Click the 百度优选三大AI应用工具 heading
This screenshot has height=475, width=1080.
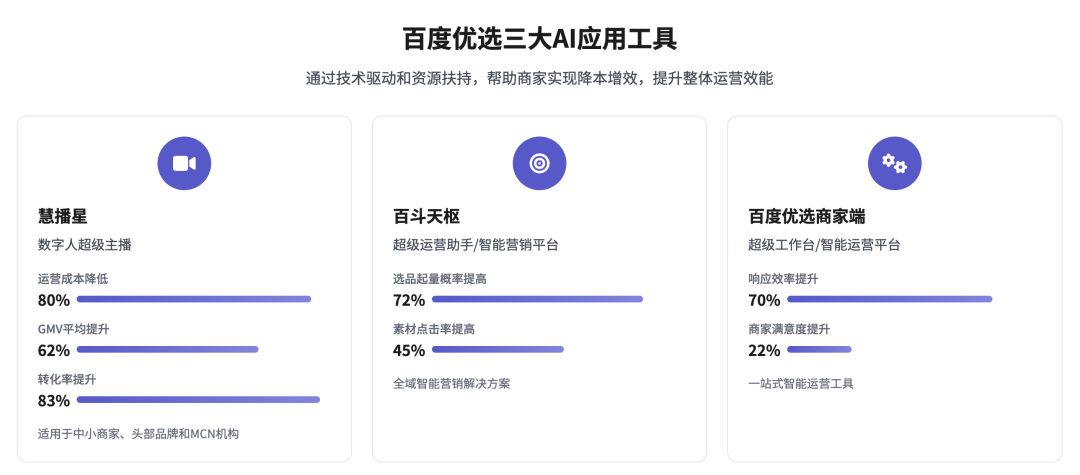pyautogui.click(x=540, y=39)
